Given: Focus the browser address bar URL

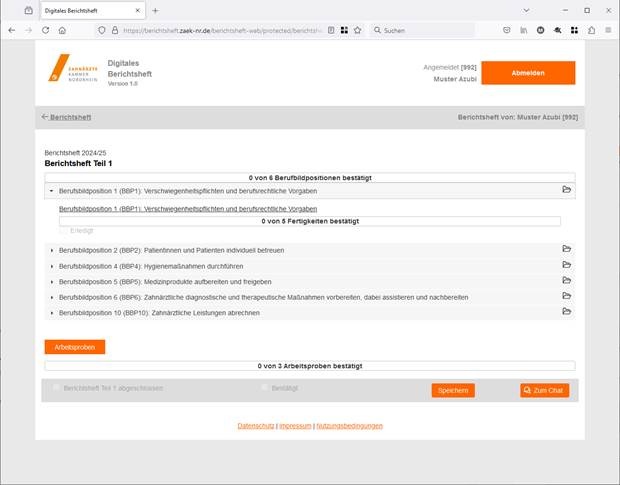Looking at the screenshot, I should 222,30.
